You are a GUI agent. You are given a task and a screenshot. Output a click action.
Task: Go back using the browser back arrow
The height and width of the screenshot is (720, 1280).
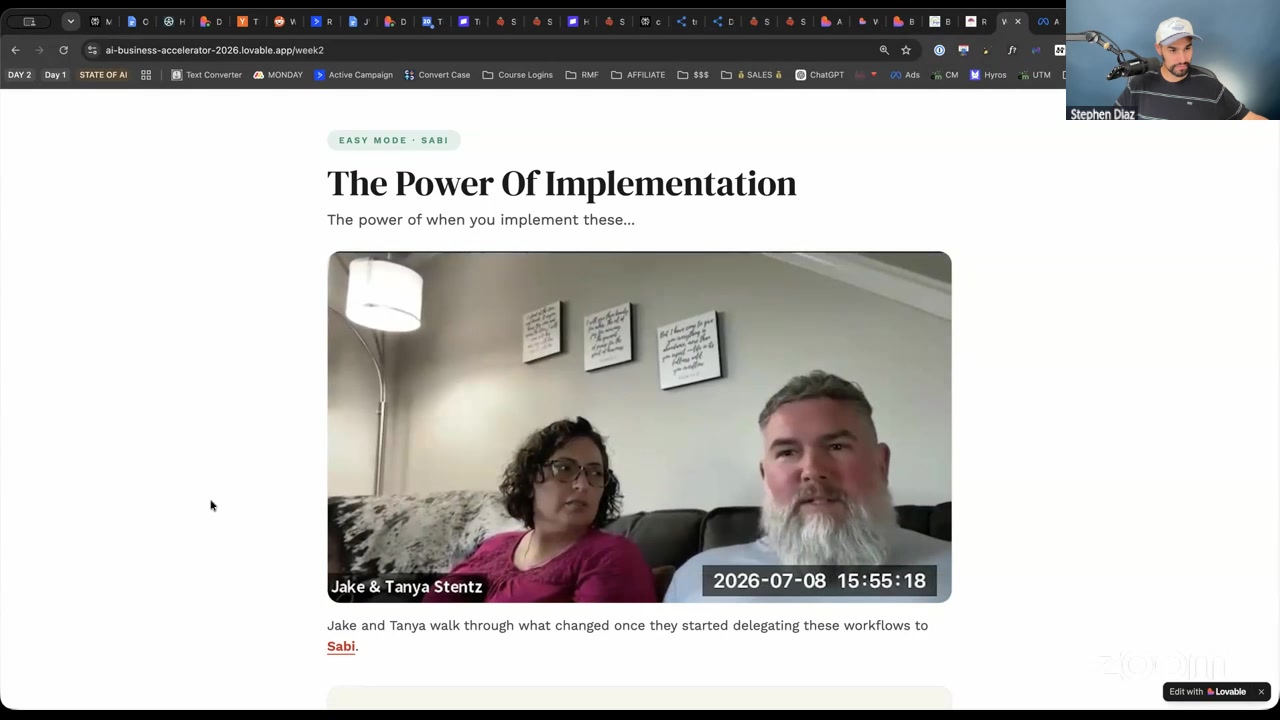coord(15,50)
